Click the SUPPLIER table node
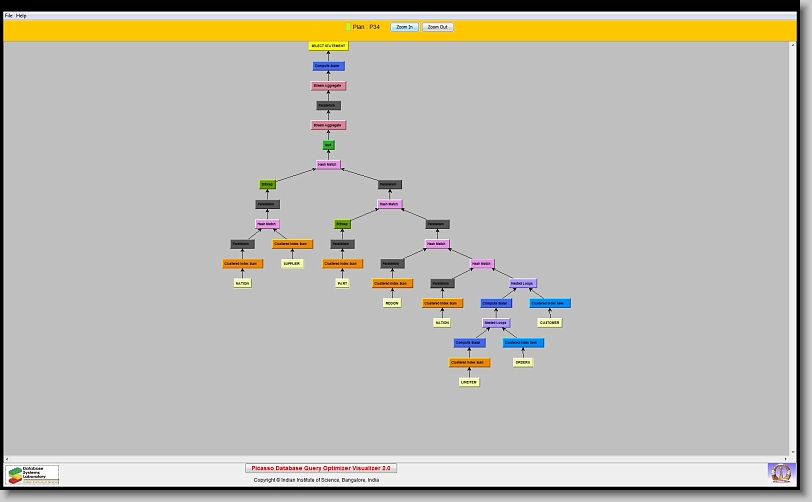The image size is (812, 502). [x=291, y=264]
